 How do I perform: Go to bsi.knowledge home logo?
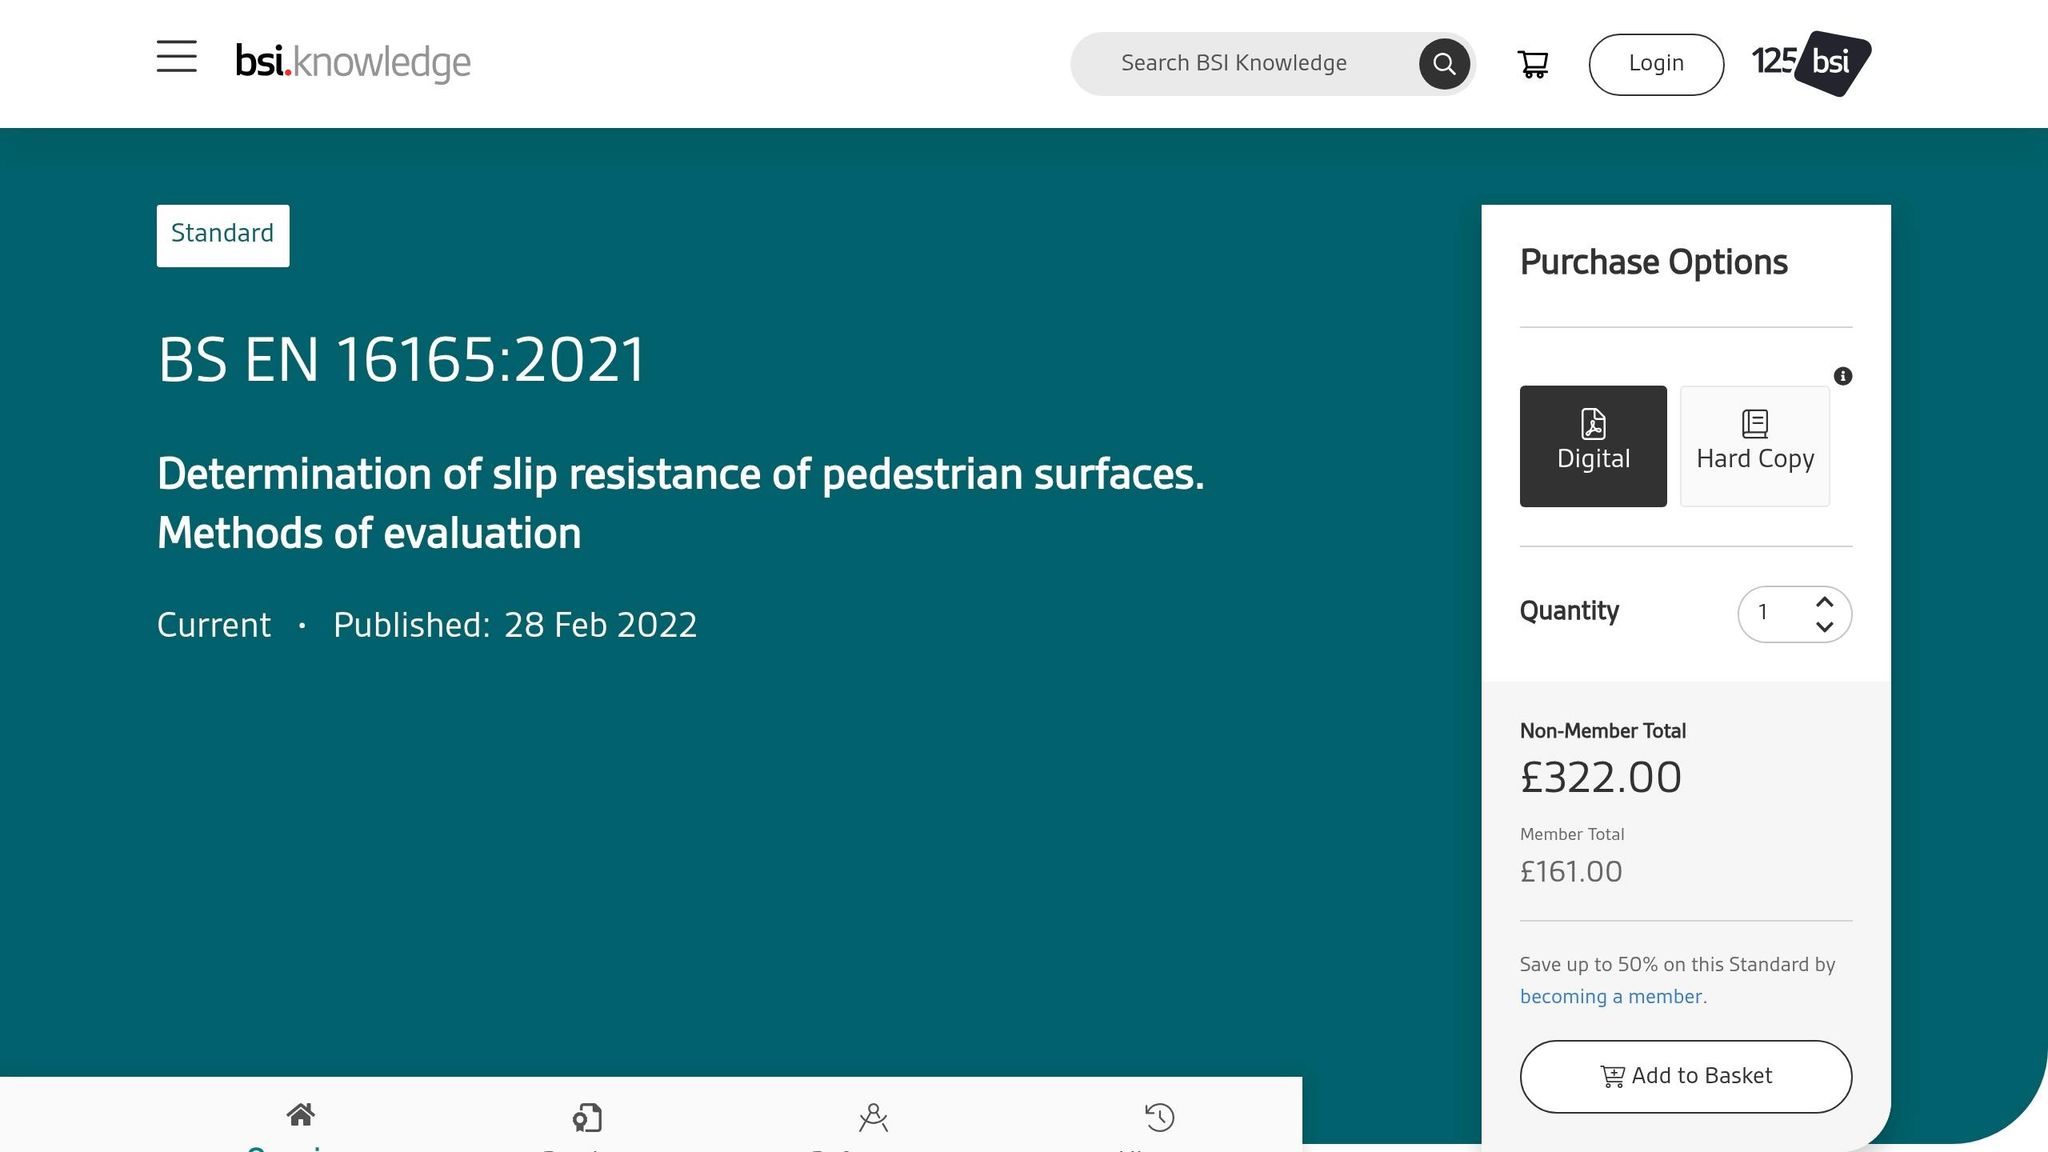click(353, 62)
